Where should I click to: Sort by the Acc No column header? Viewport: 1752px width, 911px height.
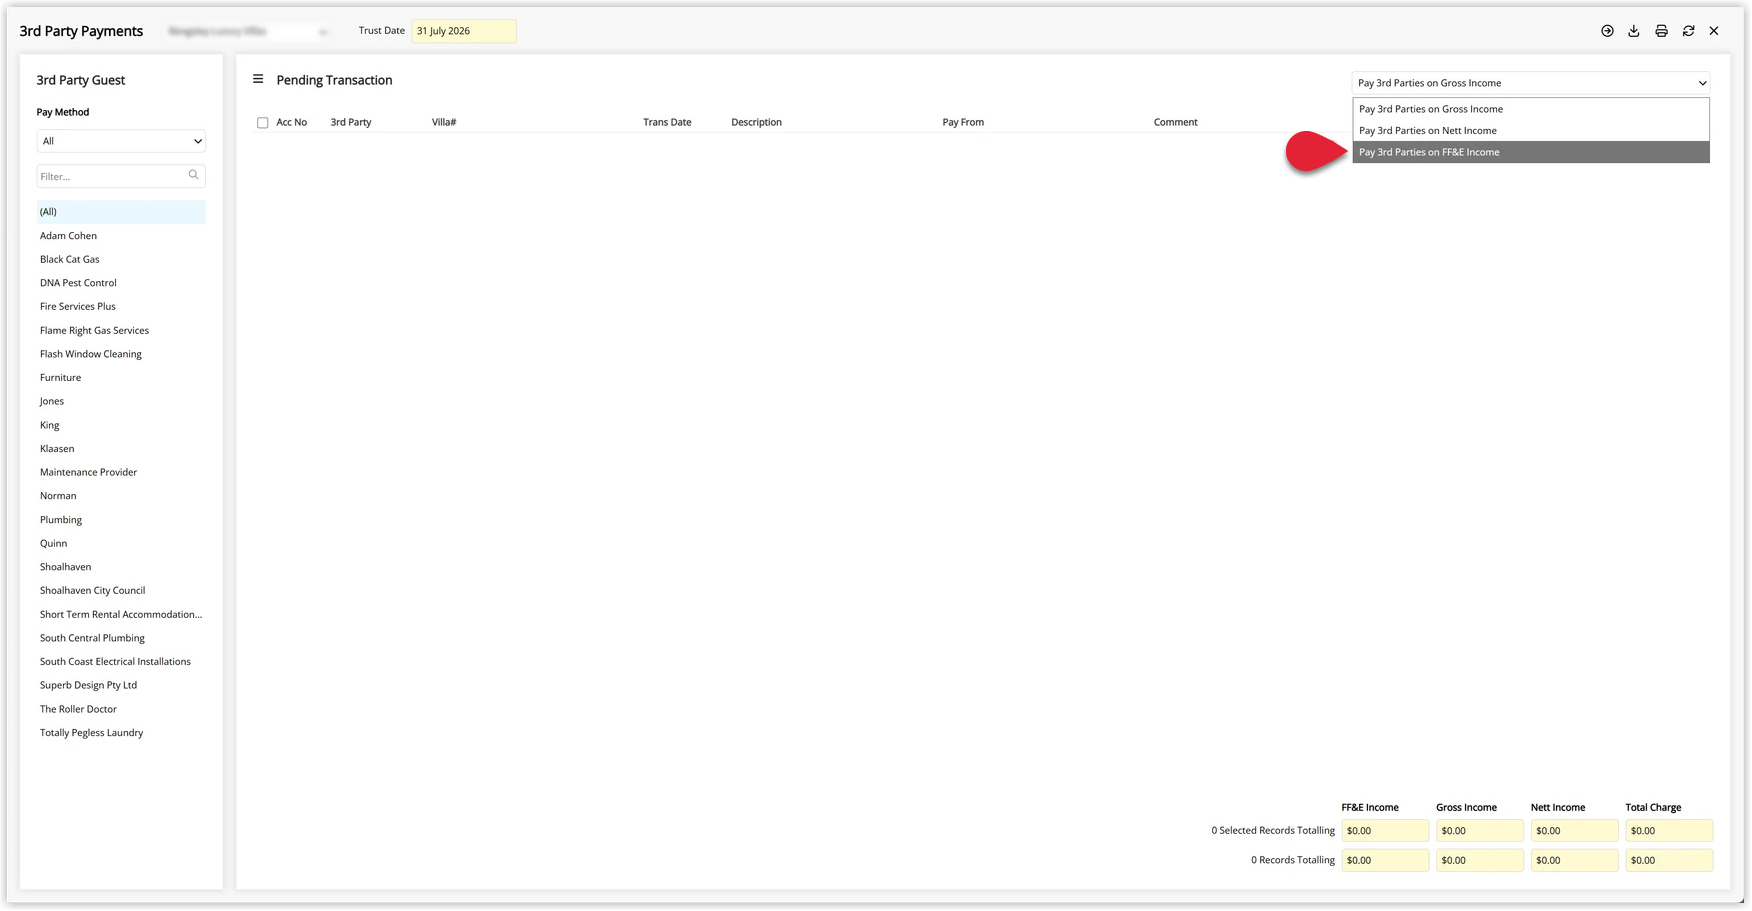point(292,122)
